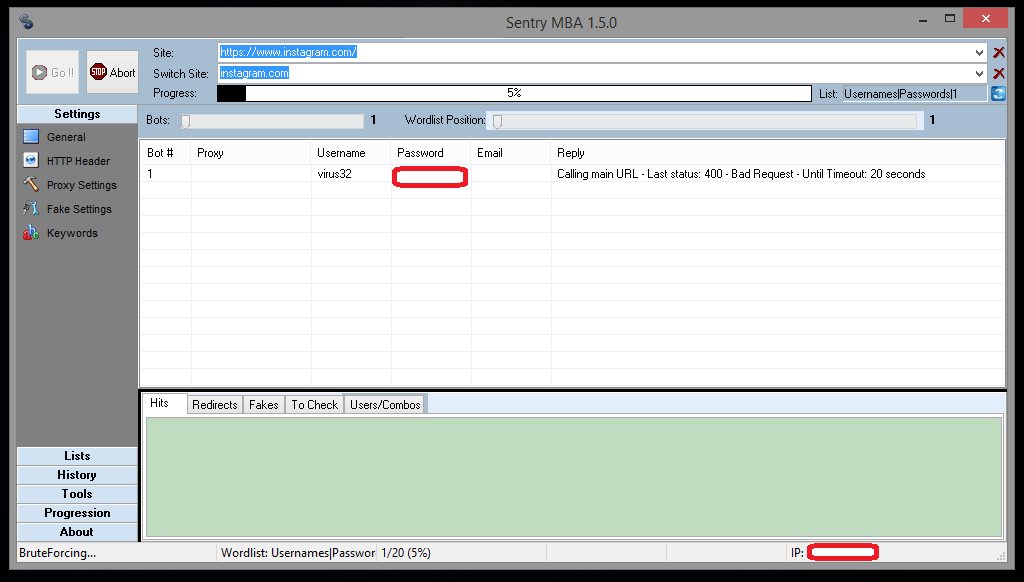Open the Lists sidebar section
Viewport: 1024px width, 582px height.
pyautogui.click(x=77, y=456)
